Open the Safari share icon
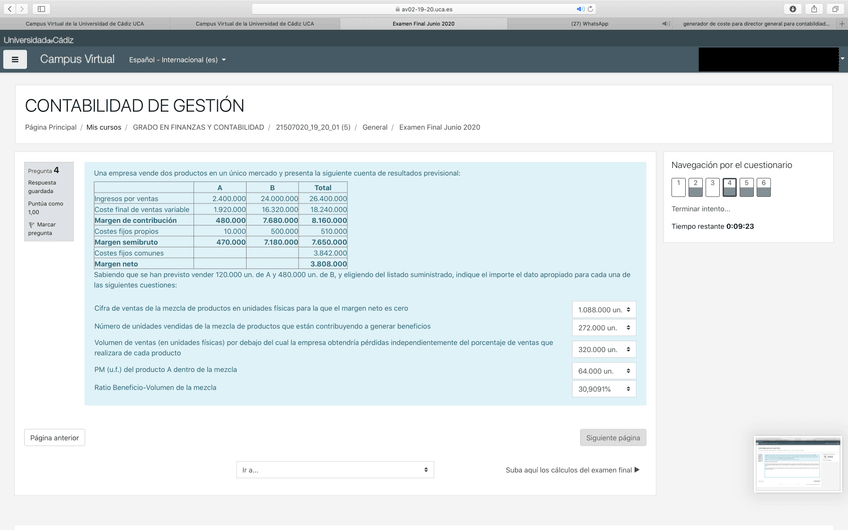This screenshot has height=530, width=848. (x=814, y=9)
